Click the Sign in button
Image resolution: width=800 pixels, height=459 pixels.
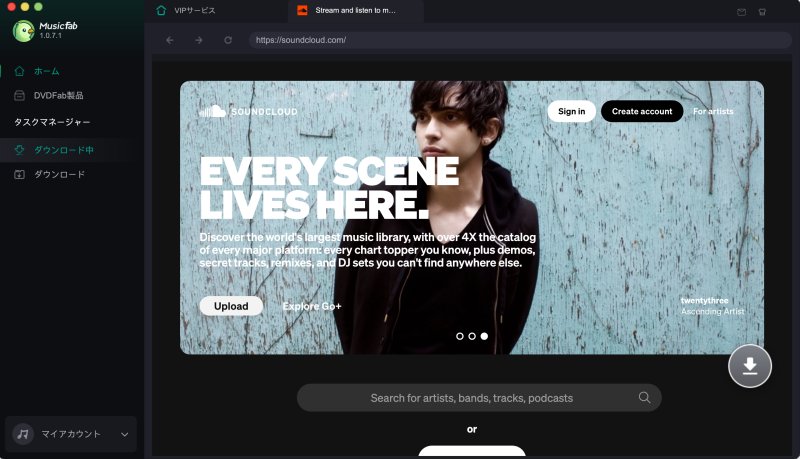click(571, 111)
